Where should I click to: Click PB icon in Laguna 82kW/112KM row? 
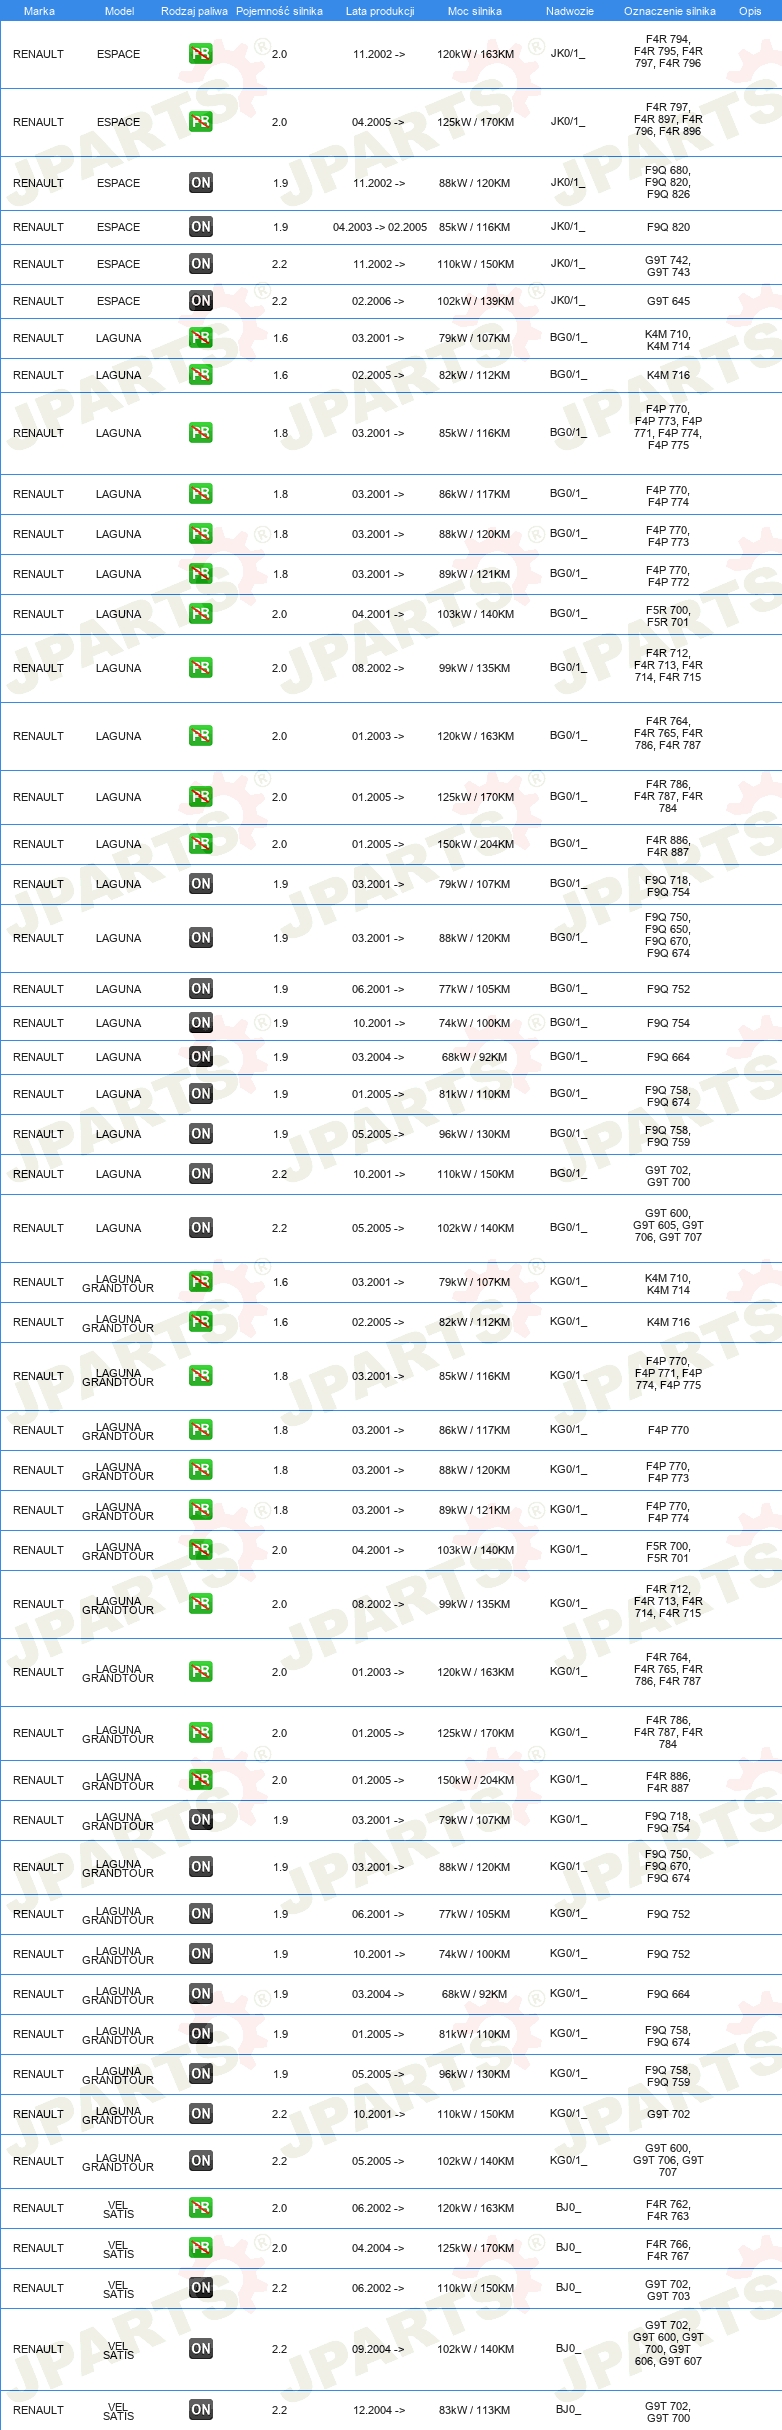tap(201, 375)
